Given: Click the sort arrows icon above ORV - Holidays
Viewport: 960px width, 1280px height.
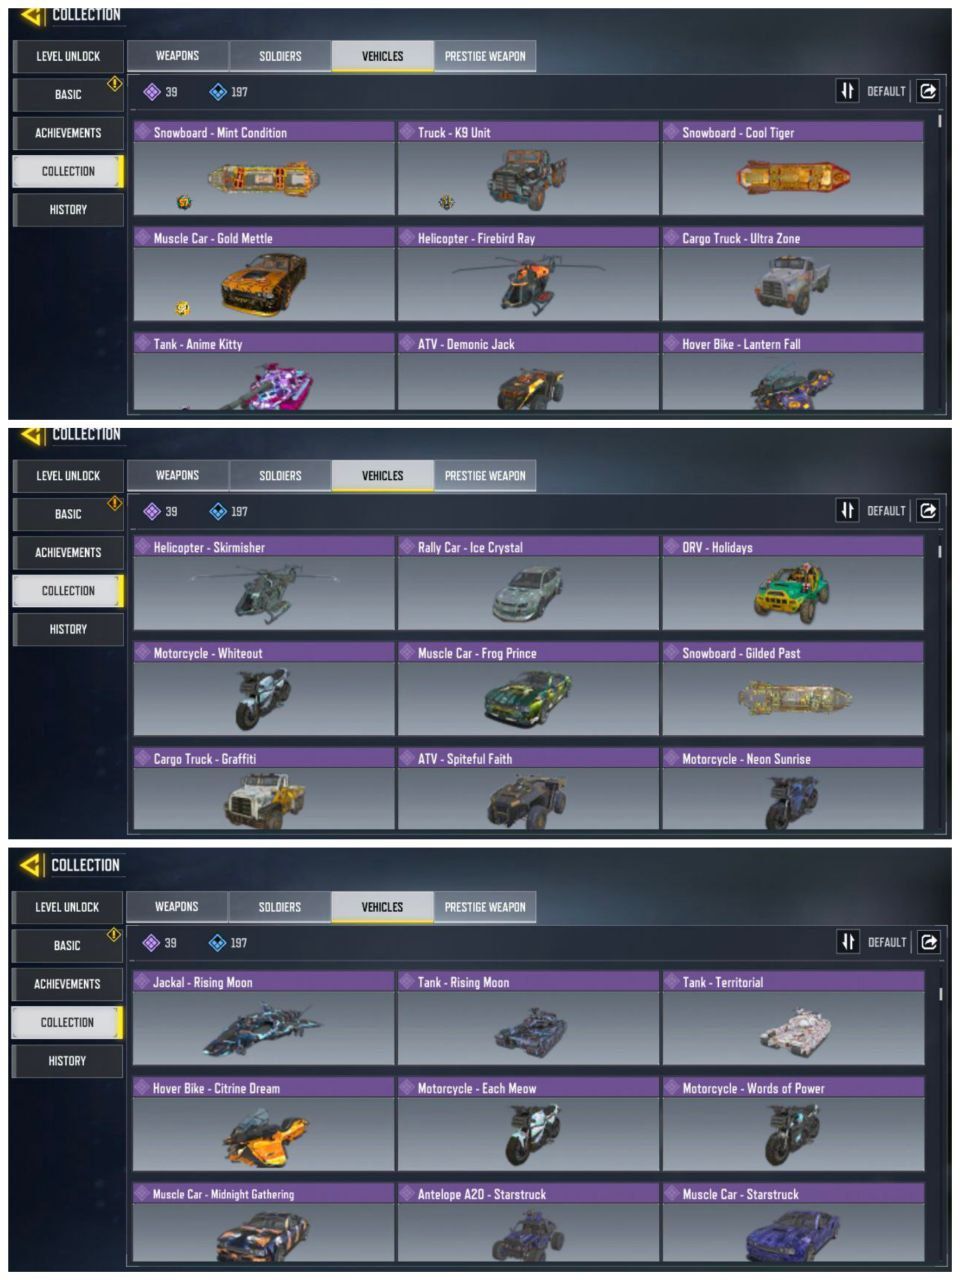Looking at the screenshot, I should click(847, 511).
